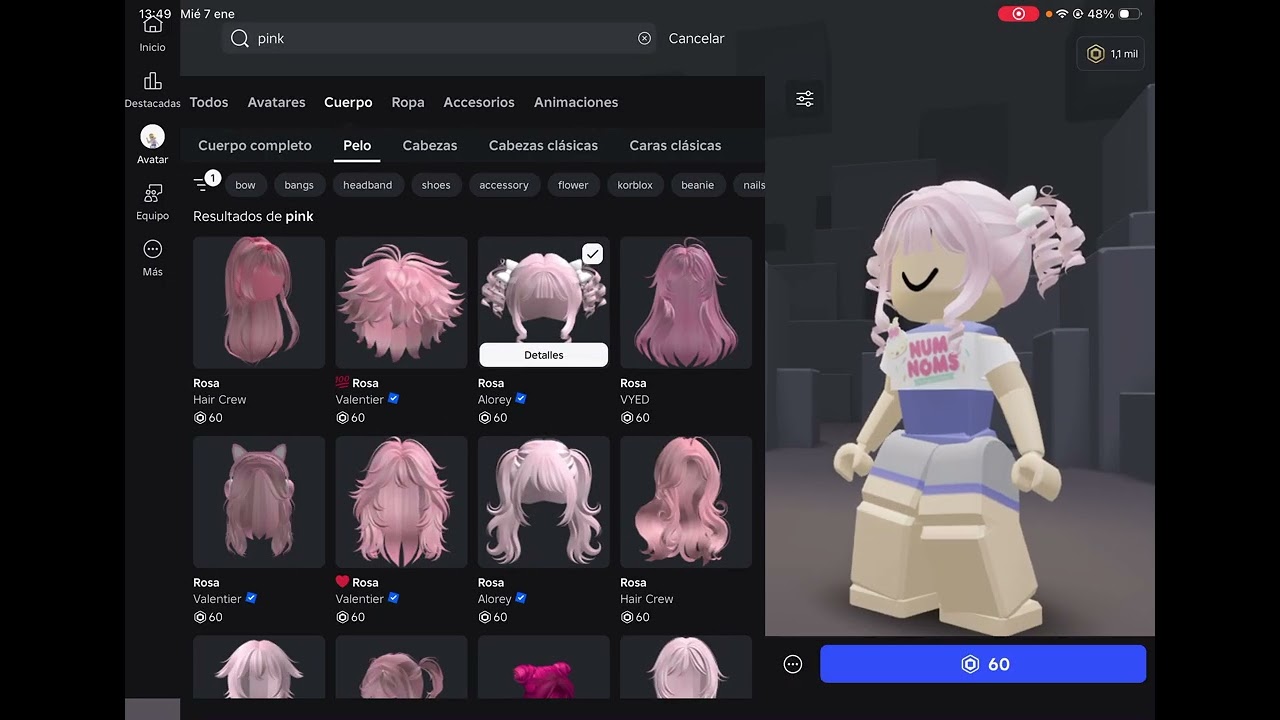Open the Más three-dots sidebar icon

(152, 249)
